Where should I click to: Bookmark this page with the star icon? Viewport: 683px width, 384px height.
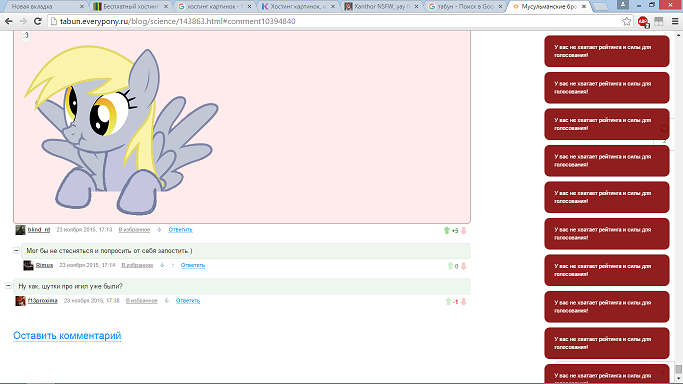[x=626, y=21]
